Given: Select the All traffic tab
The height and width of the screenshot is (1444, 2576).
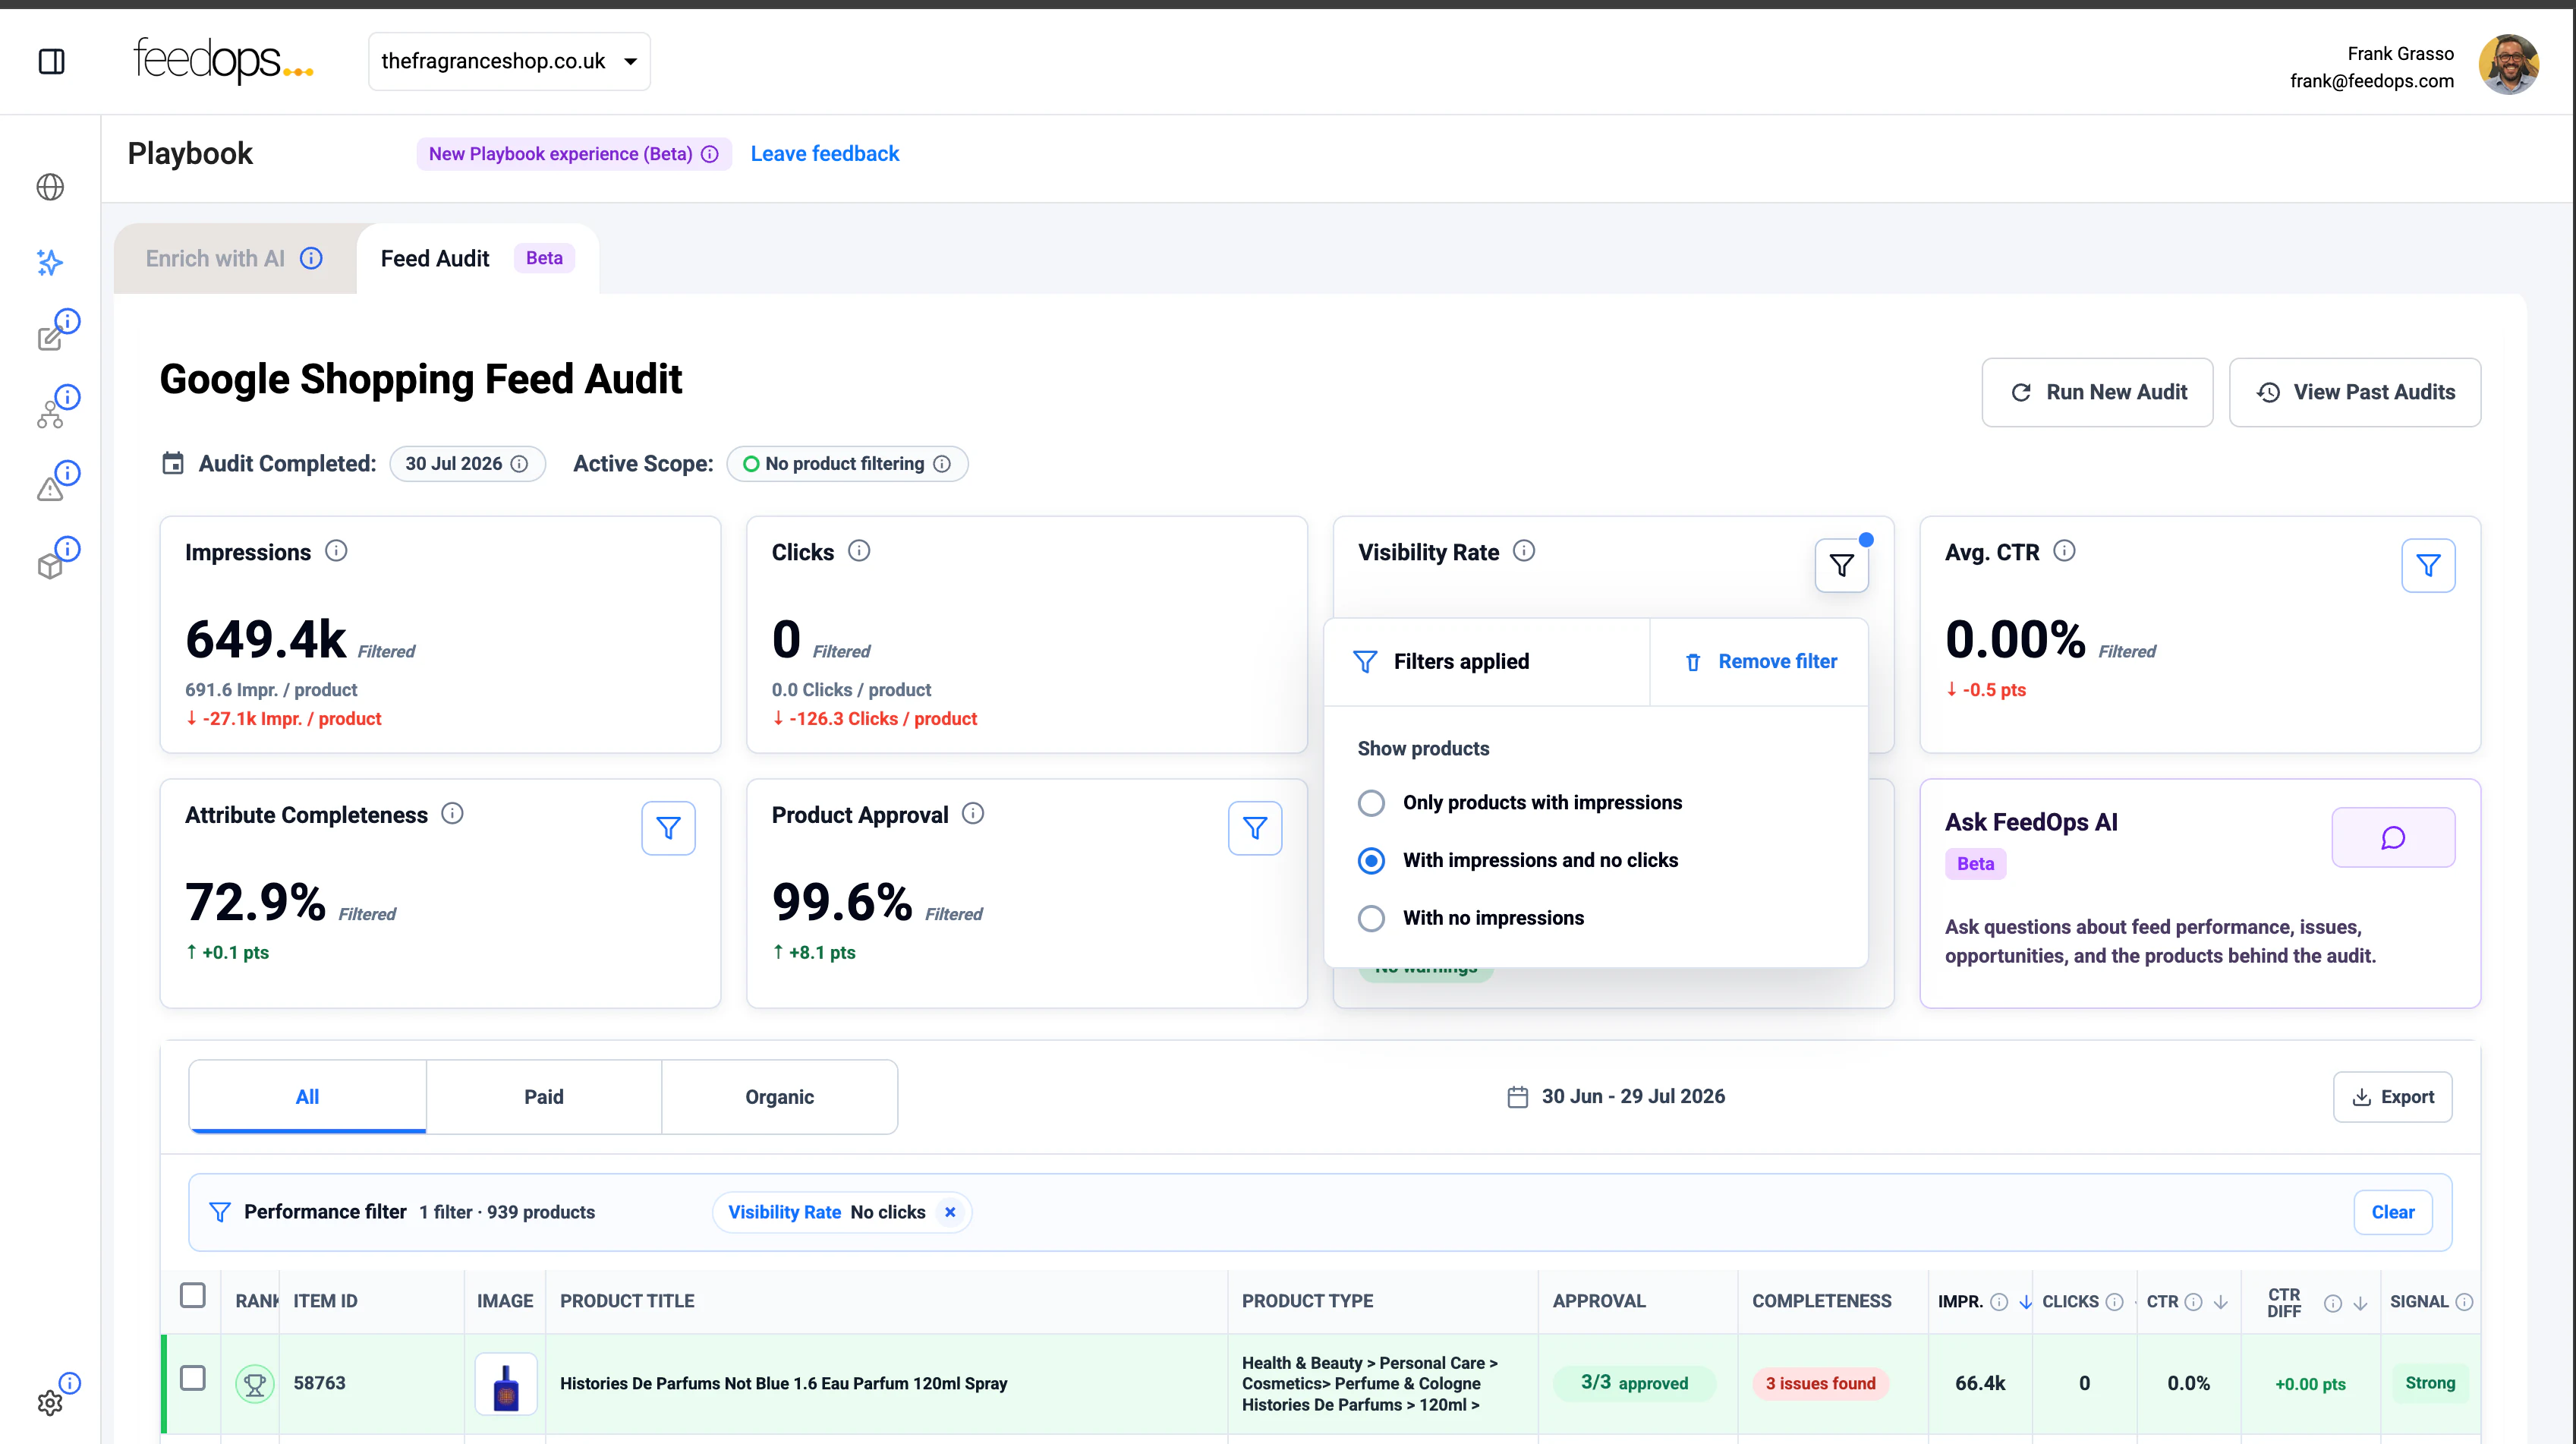Looking at the screenshot, I should 307,1097.
